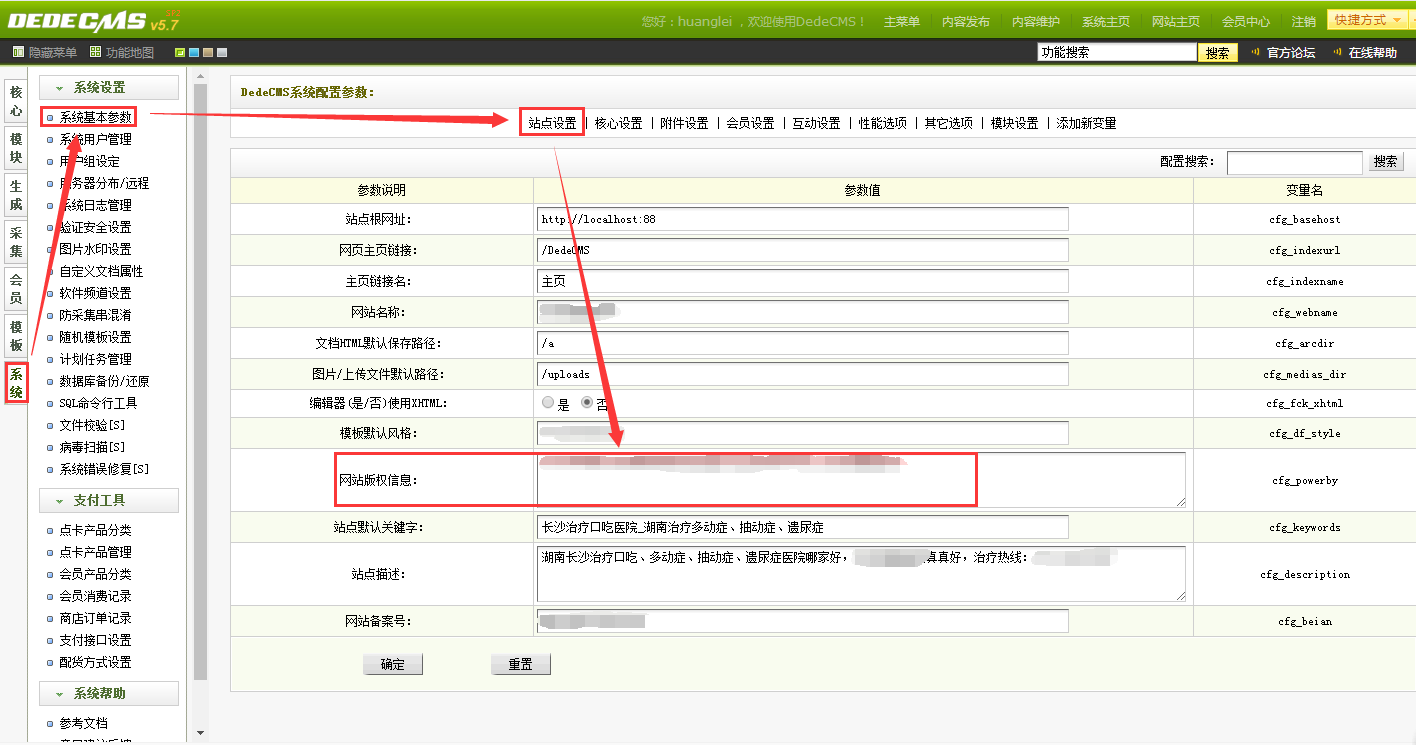This screenshot has width=1416, height=745.
Task: Click the 站点描述 text area
Action: pos(861,573)
